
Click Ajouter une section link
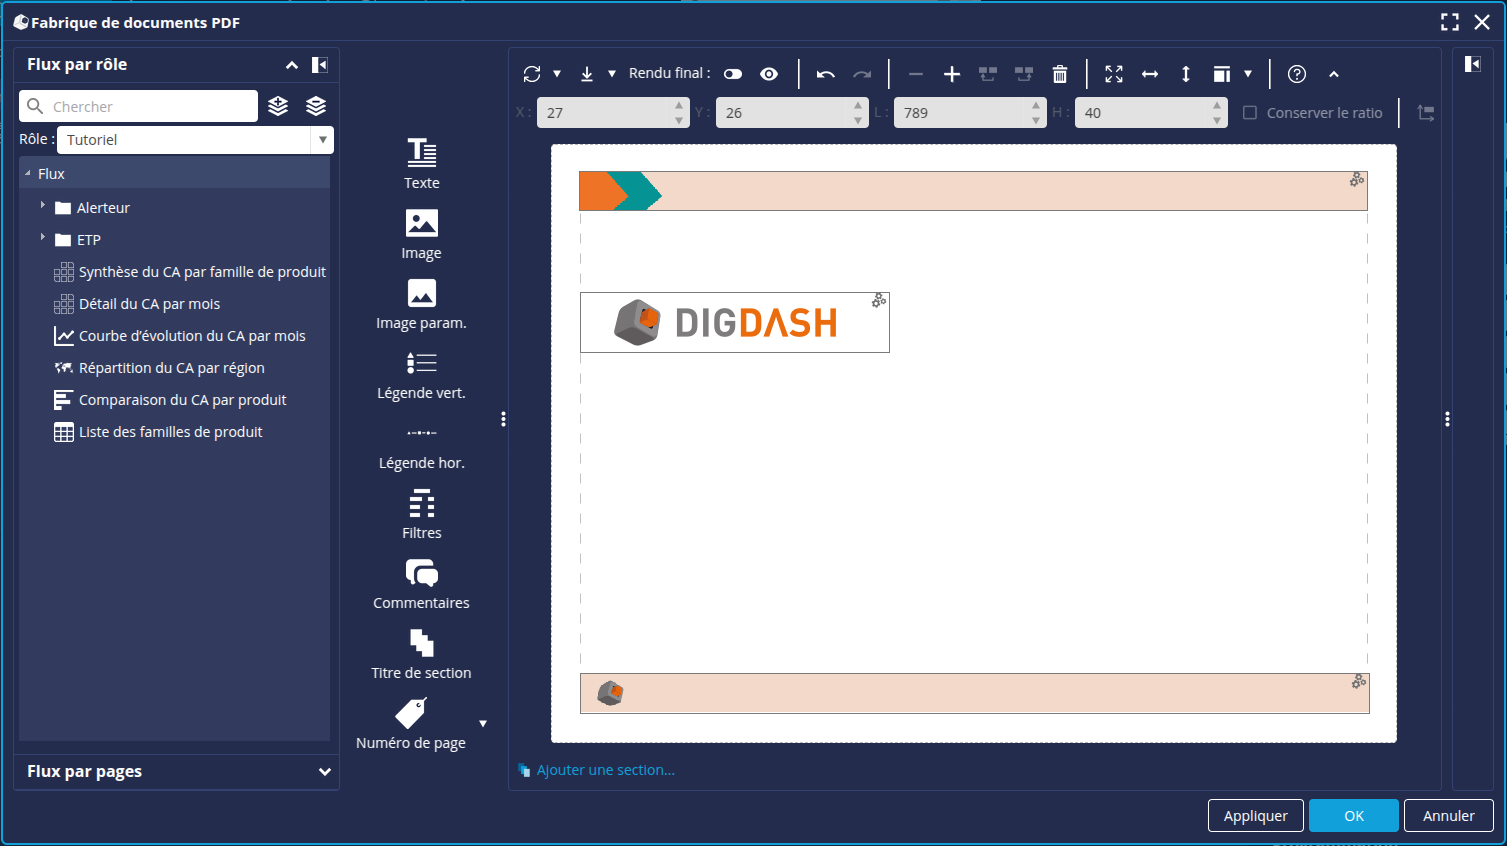(605, 770)
